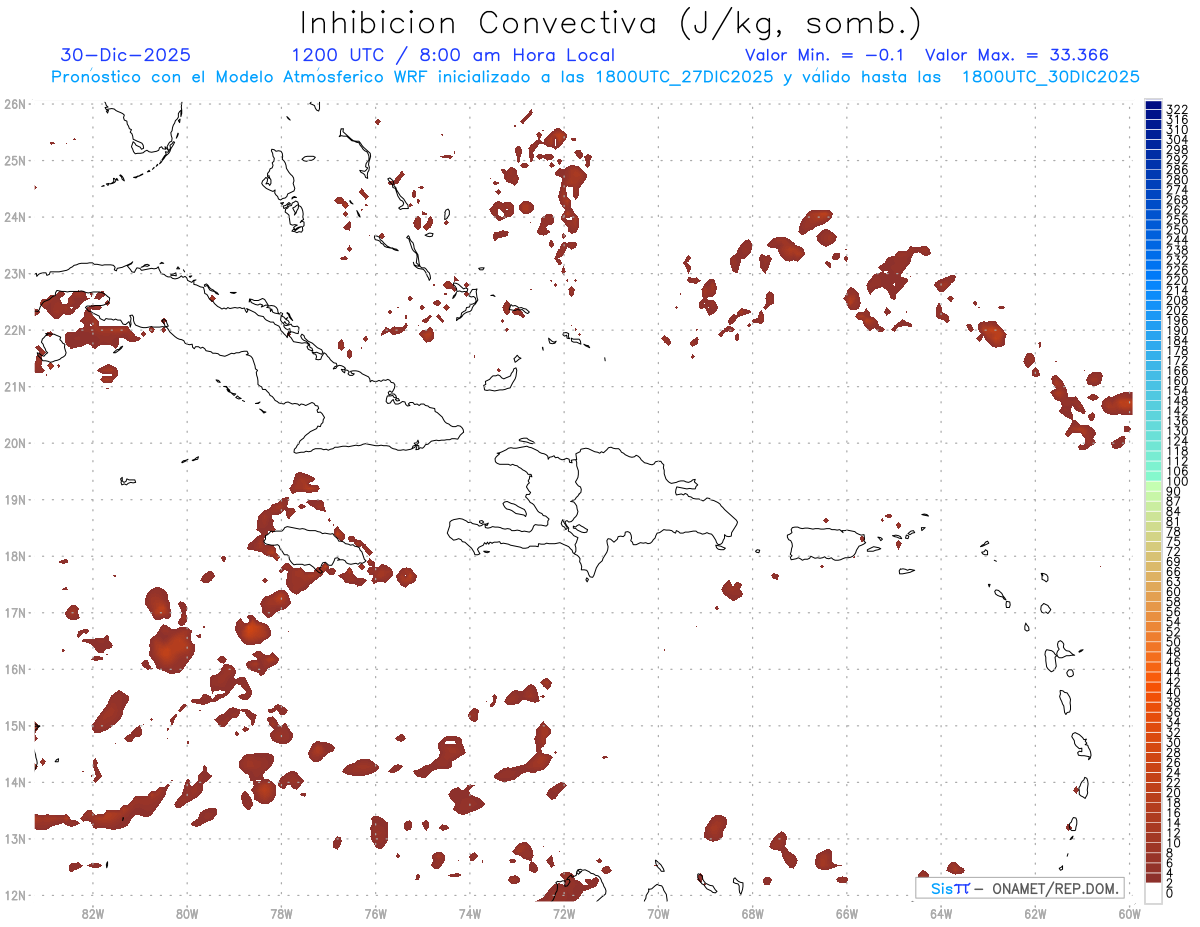The image size is (1200, 927).
Task: Click the 64W longitude label
Action: [x=941, y=913]
